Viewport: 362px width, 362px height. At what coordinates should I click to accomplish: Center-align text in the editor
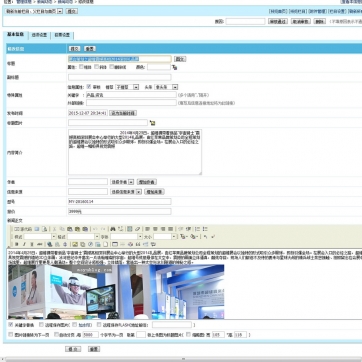pyautogui.click(x=155, y=229)
